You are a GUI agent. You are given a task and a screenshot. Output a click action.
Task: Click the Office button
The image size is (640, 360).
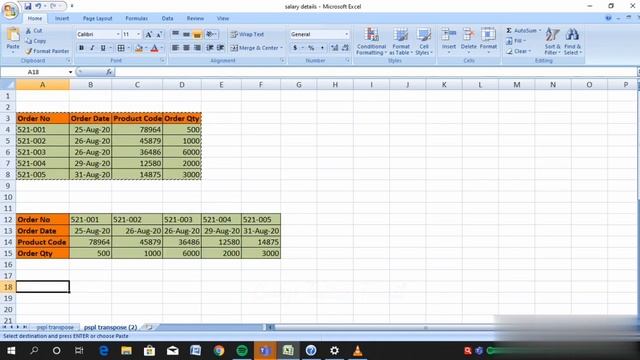pos(10,11)
